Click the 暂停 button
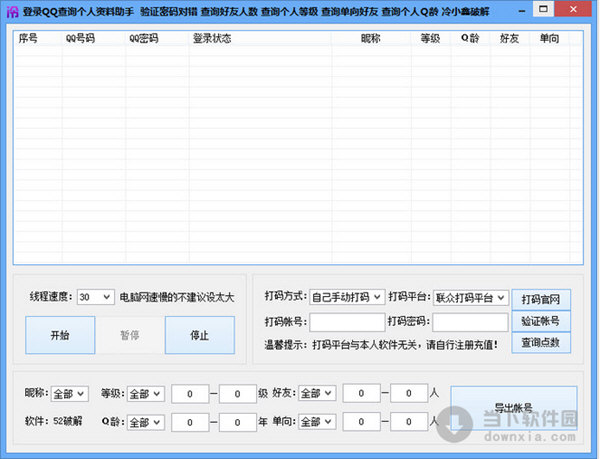 [130, 335]
